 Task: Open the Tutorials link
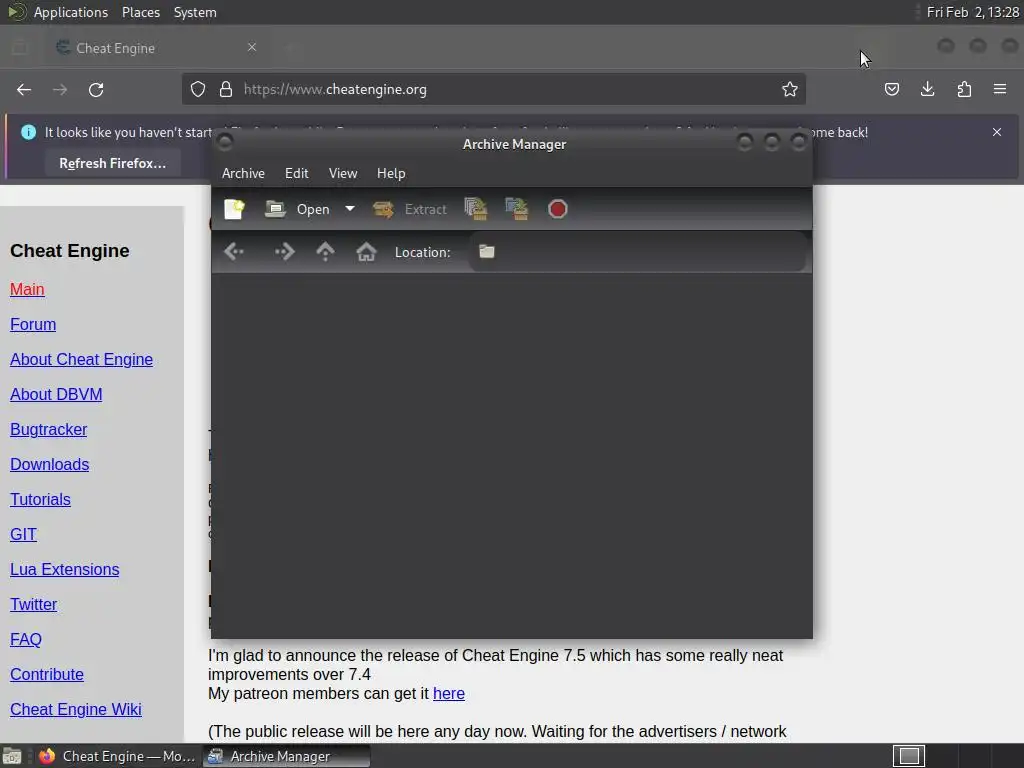pos(40,500)
